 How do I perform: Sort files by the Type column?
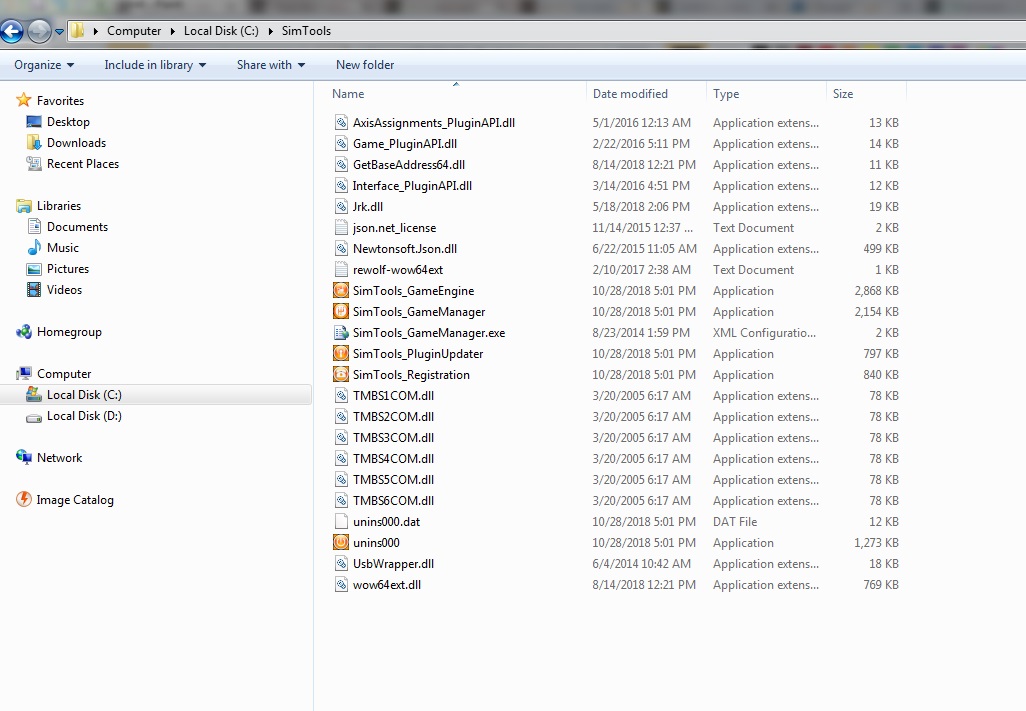coord(766,94)
